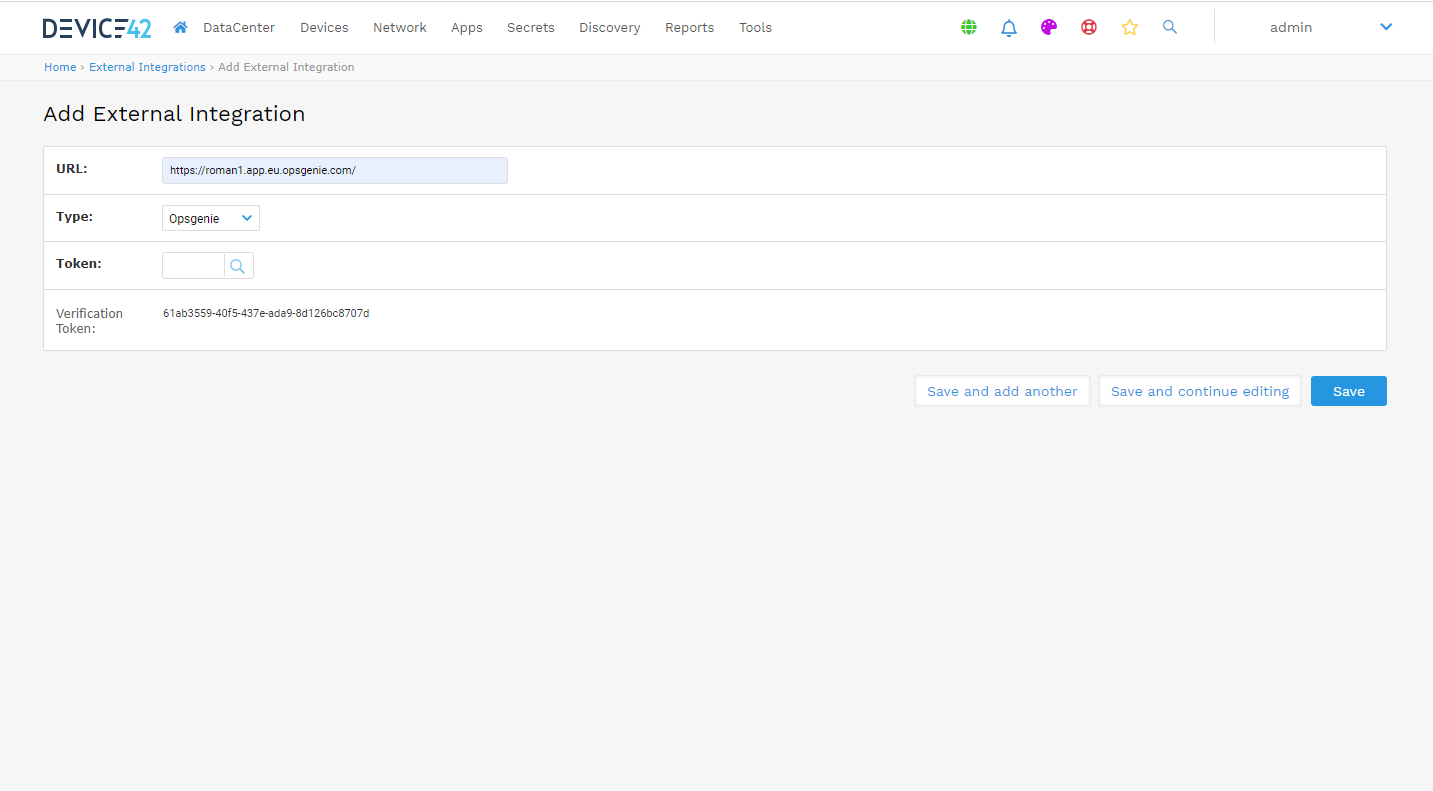Viewport: 1433px width, 791px height.
Task: Open the red lifebuoy help icon
Action: pos(1089,28)
